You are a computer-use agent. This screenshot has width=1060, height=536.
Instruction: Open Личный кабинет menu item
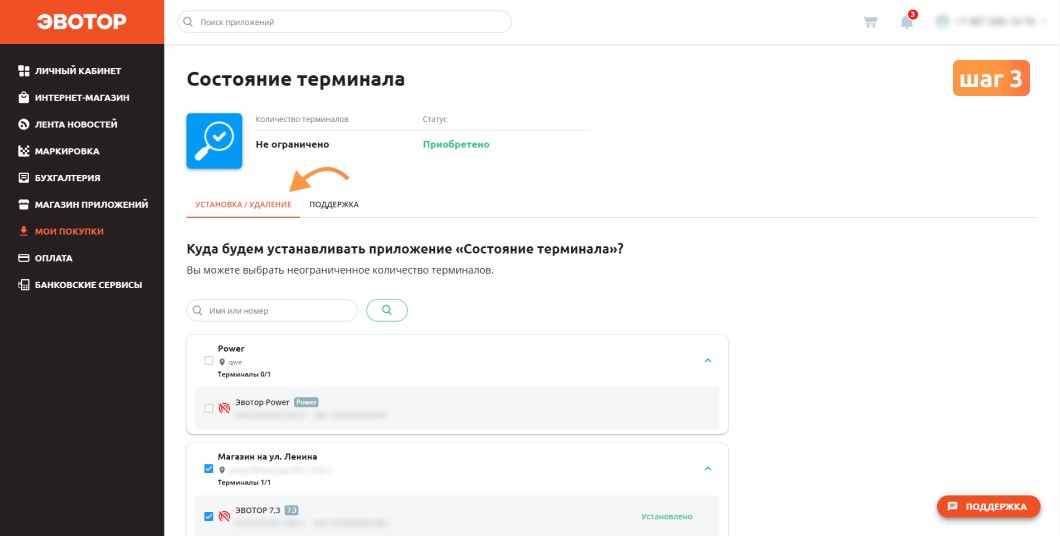(x=78, y=71)
